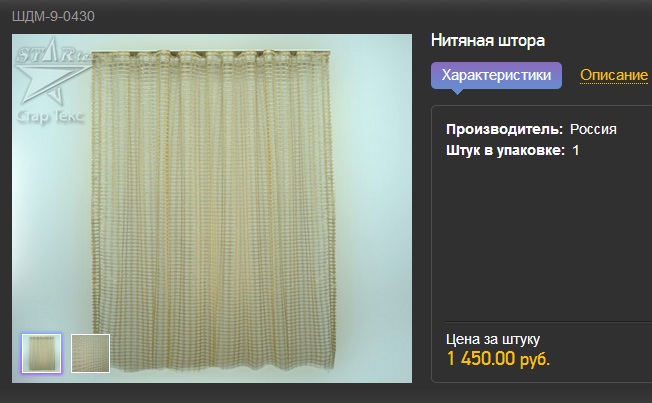
Task: Click the curtain rod in the photo
Action: [x=211, y=53]
